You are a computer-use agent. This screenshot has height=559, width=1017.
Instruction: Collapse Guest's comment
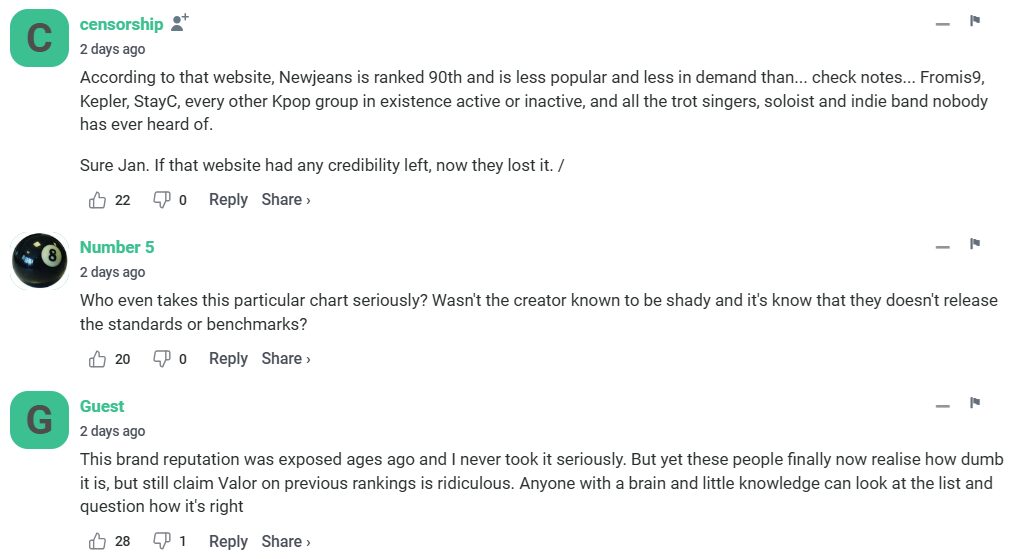click(942, 406)
